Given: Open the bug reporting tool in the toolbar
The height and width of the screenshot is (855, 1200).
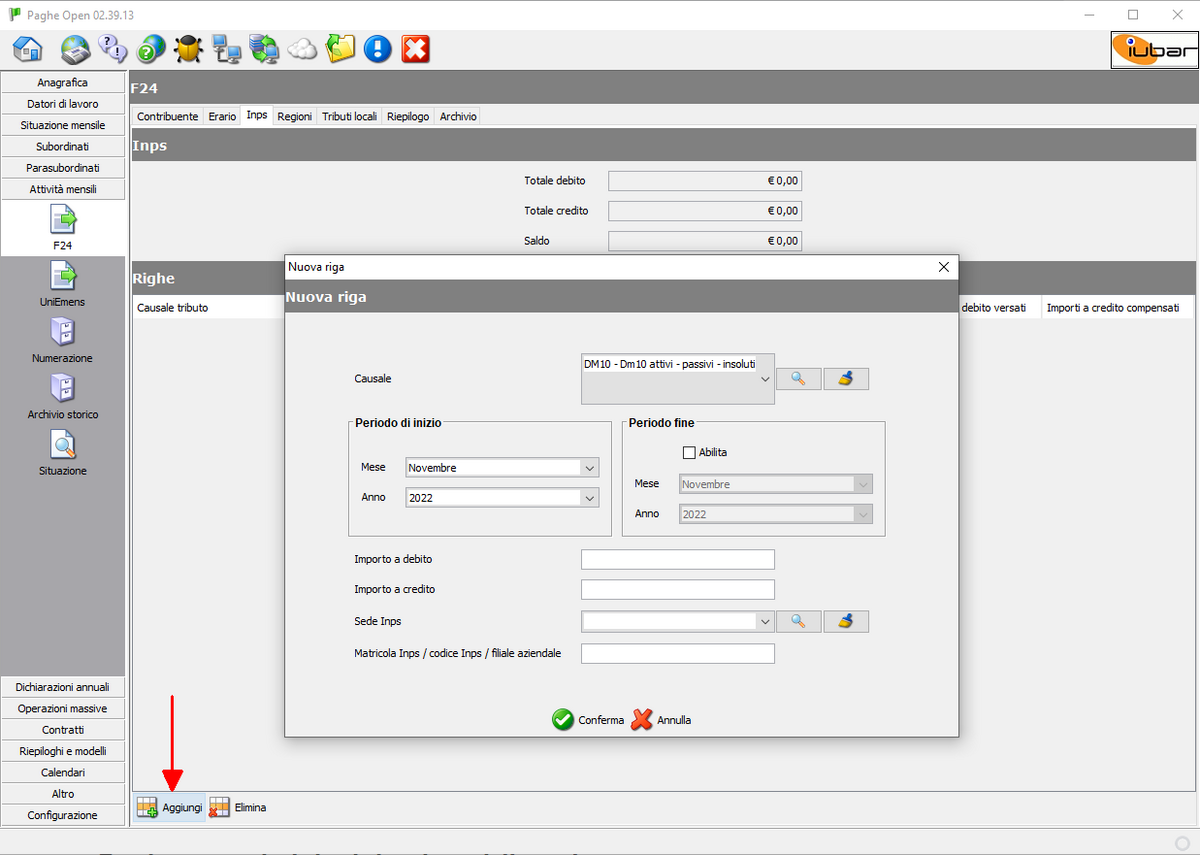Looking at the screenshot, I should point(189,48).
